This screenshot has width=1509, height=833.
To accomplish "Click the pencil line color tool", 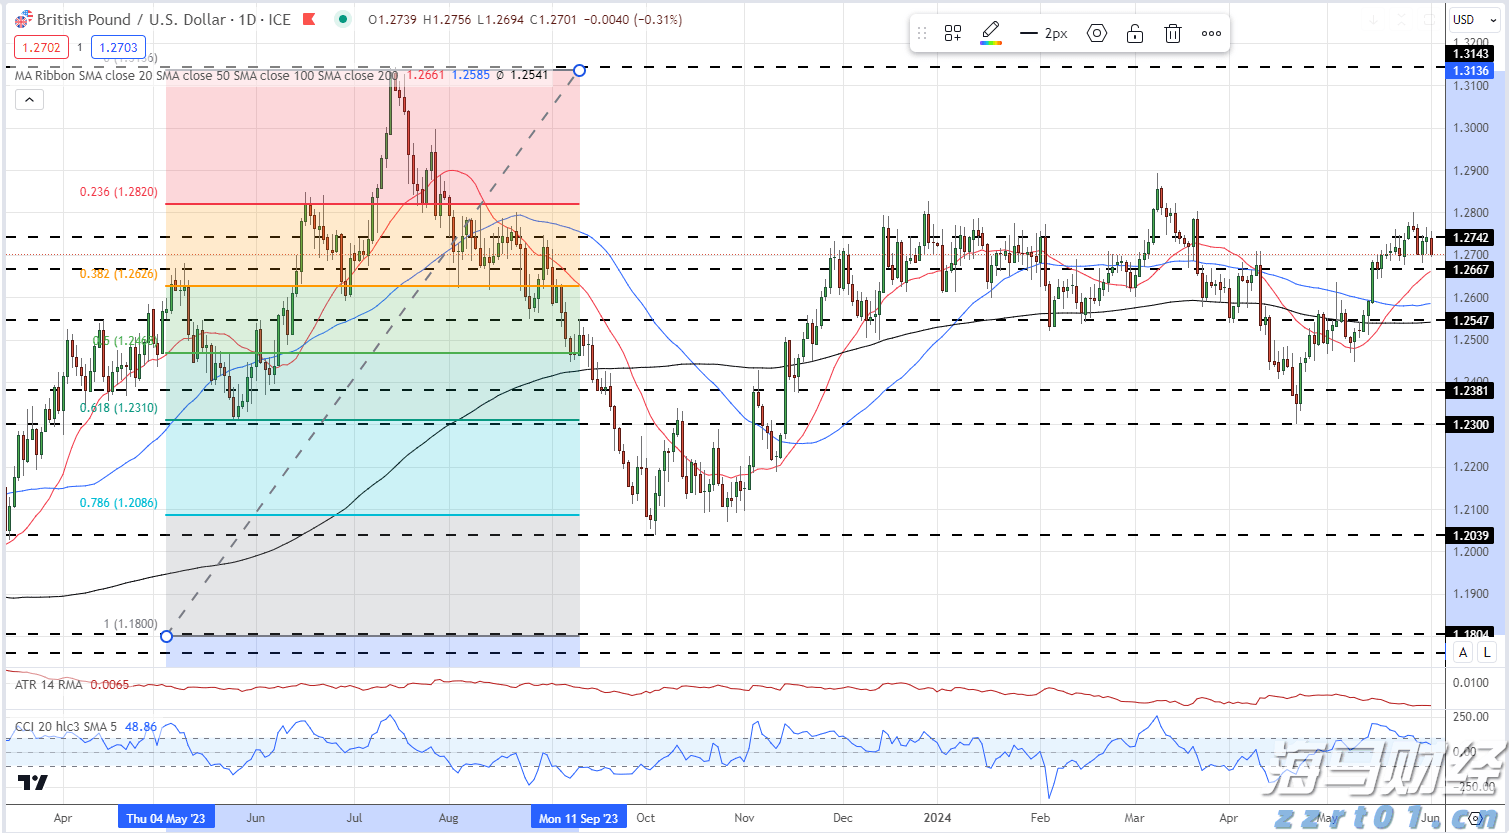I will 991,33.
